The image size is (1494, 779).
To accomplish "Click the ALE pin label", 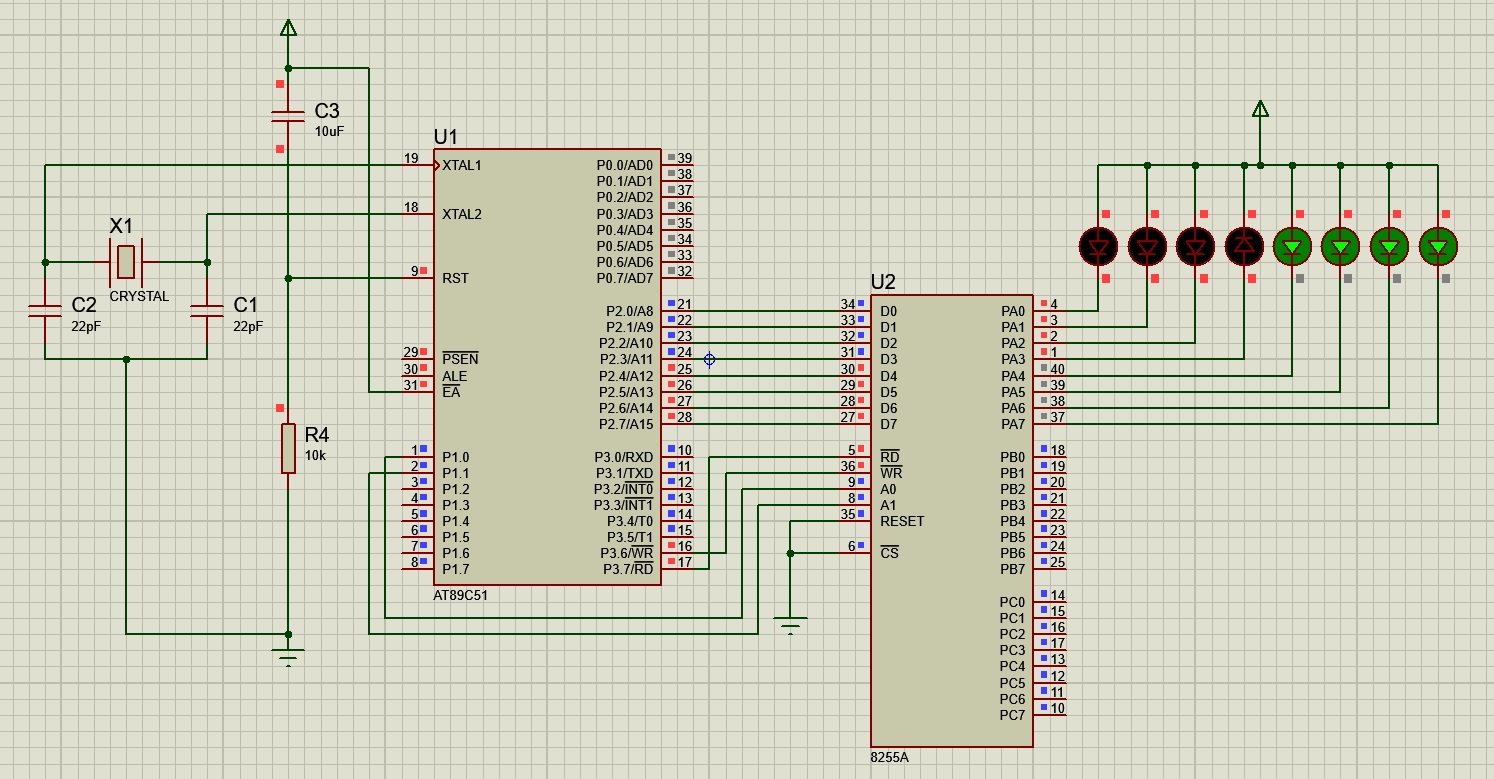I will pos(454,376).
